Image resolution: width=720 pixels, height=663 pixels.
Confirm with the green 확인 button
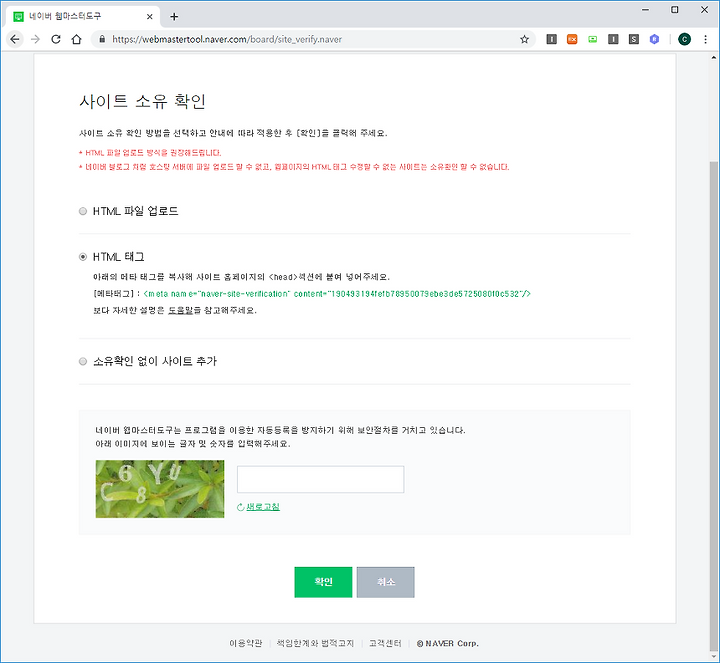point(323,582)
